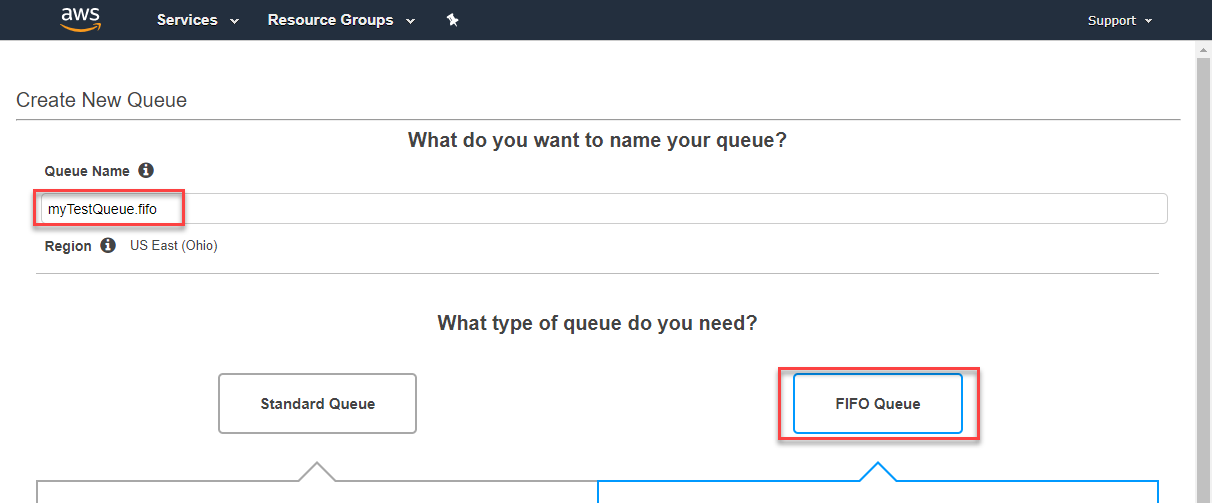Expand the arrow next to Support

click(1148, 21)
